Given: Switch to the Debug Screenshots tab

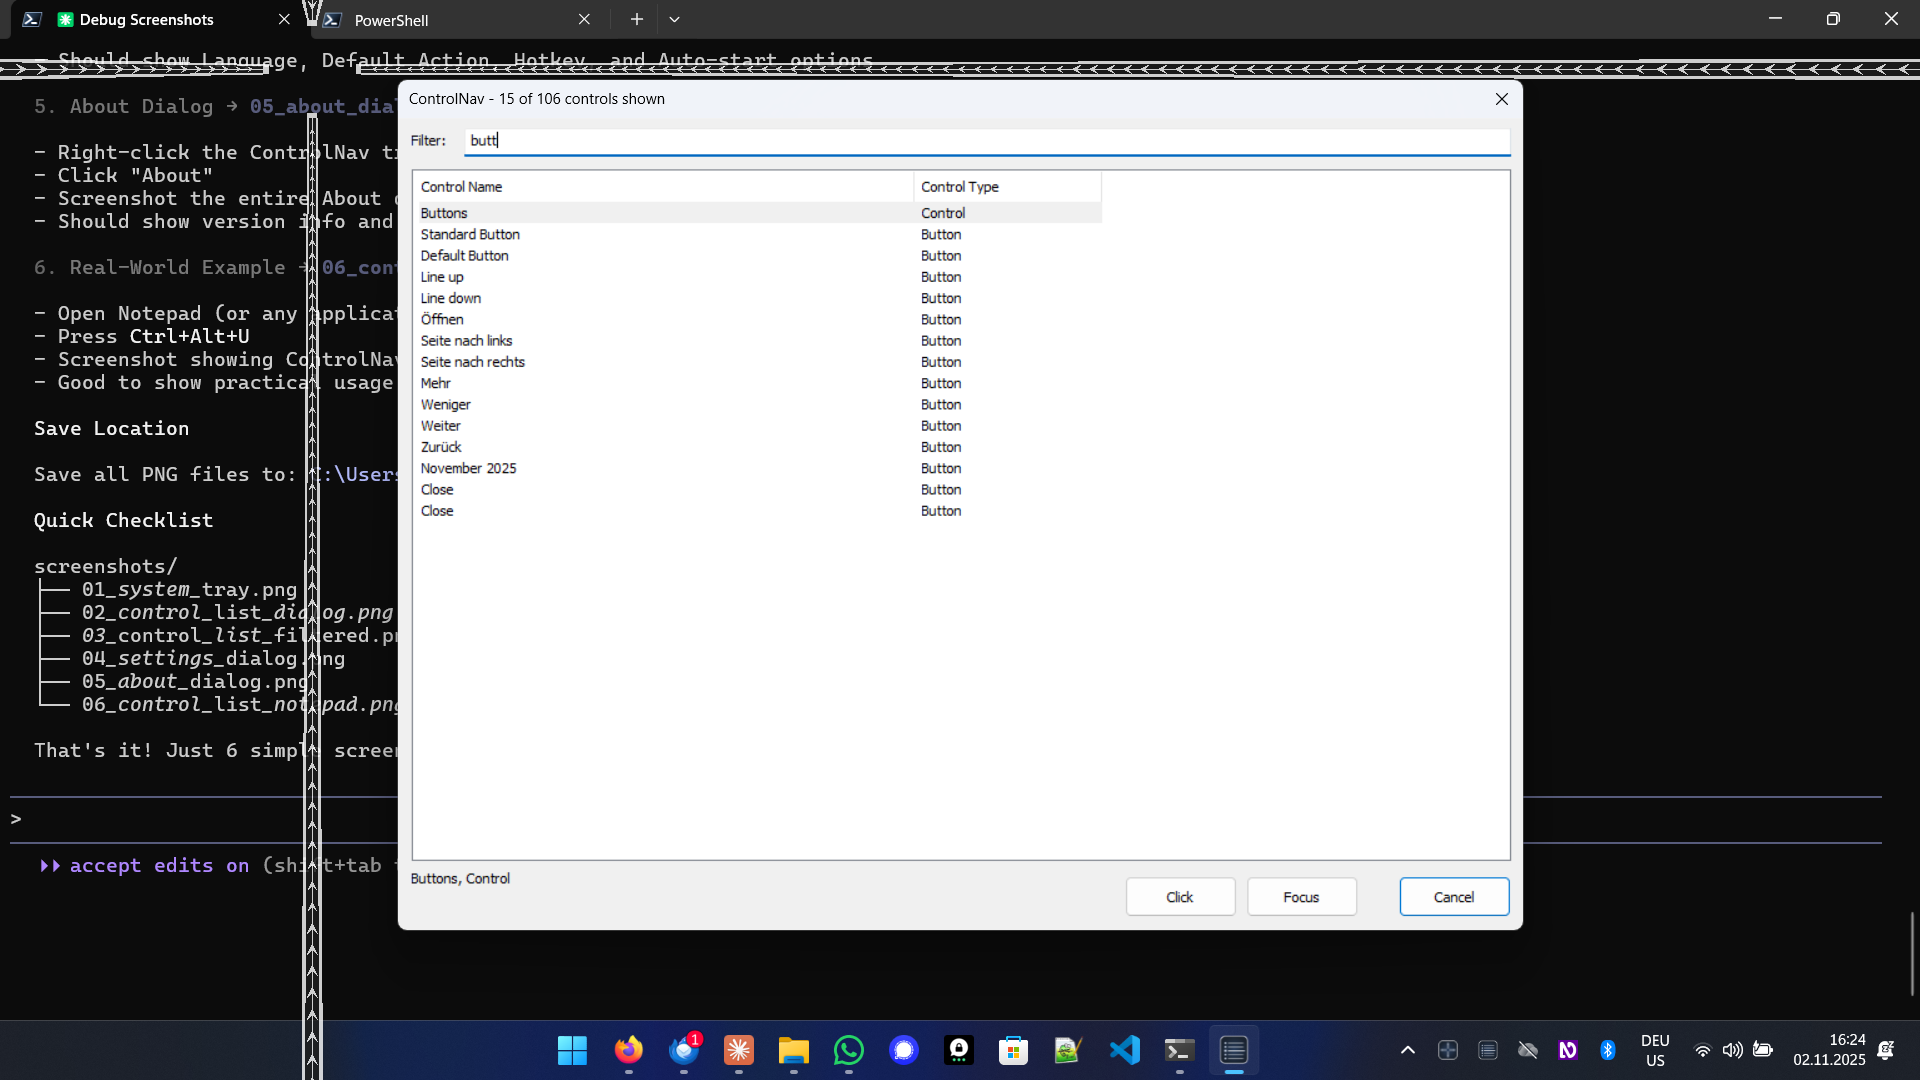Looking at the screenshot, I should (150, 19).
